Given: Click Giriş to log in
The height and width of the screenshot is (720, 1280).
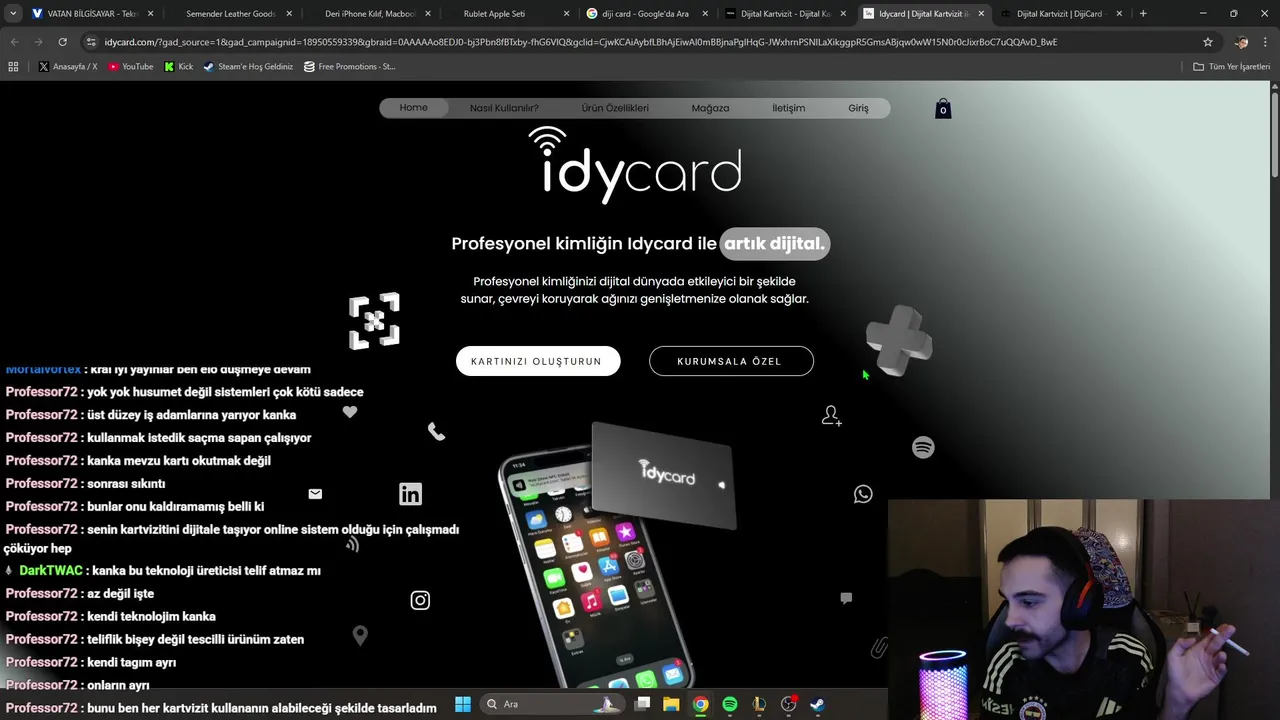Looking at the screenshot, I should (858, 108).
